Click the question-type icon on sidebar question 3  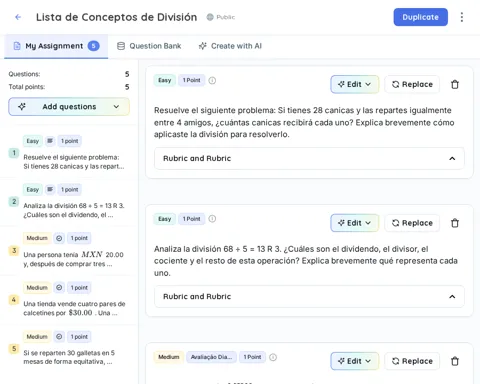59,238
